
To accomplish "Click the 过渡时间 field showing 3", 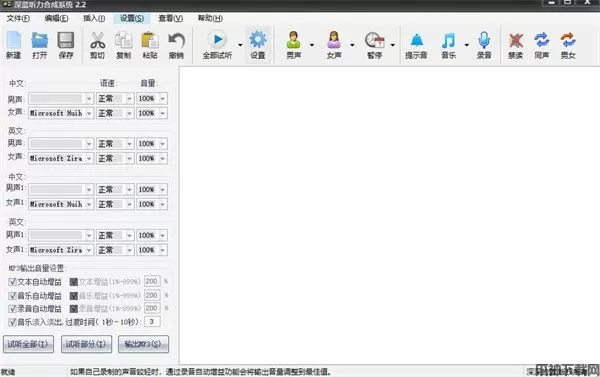I will tap(152, 322).
